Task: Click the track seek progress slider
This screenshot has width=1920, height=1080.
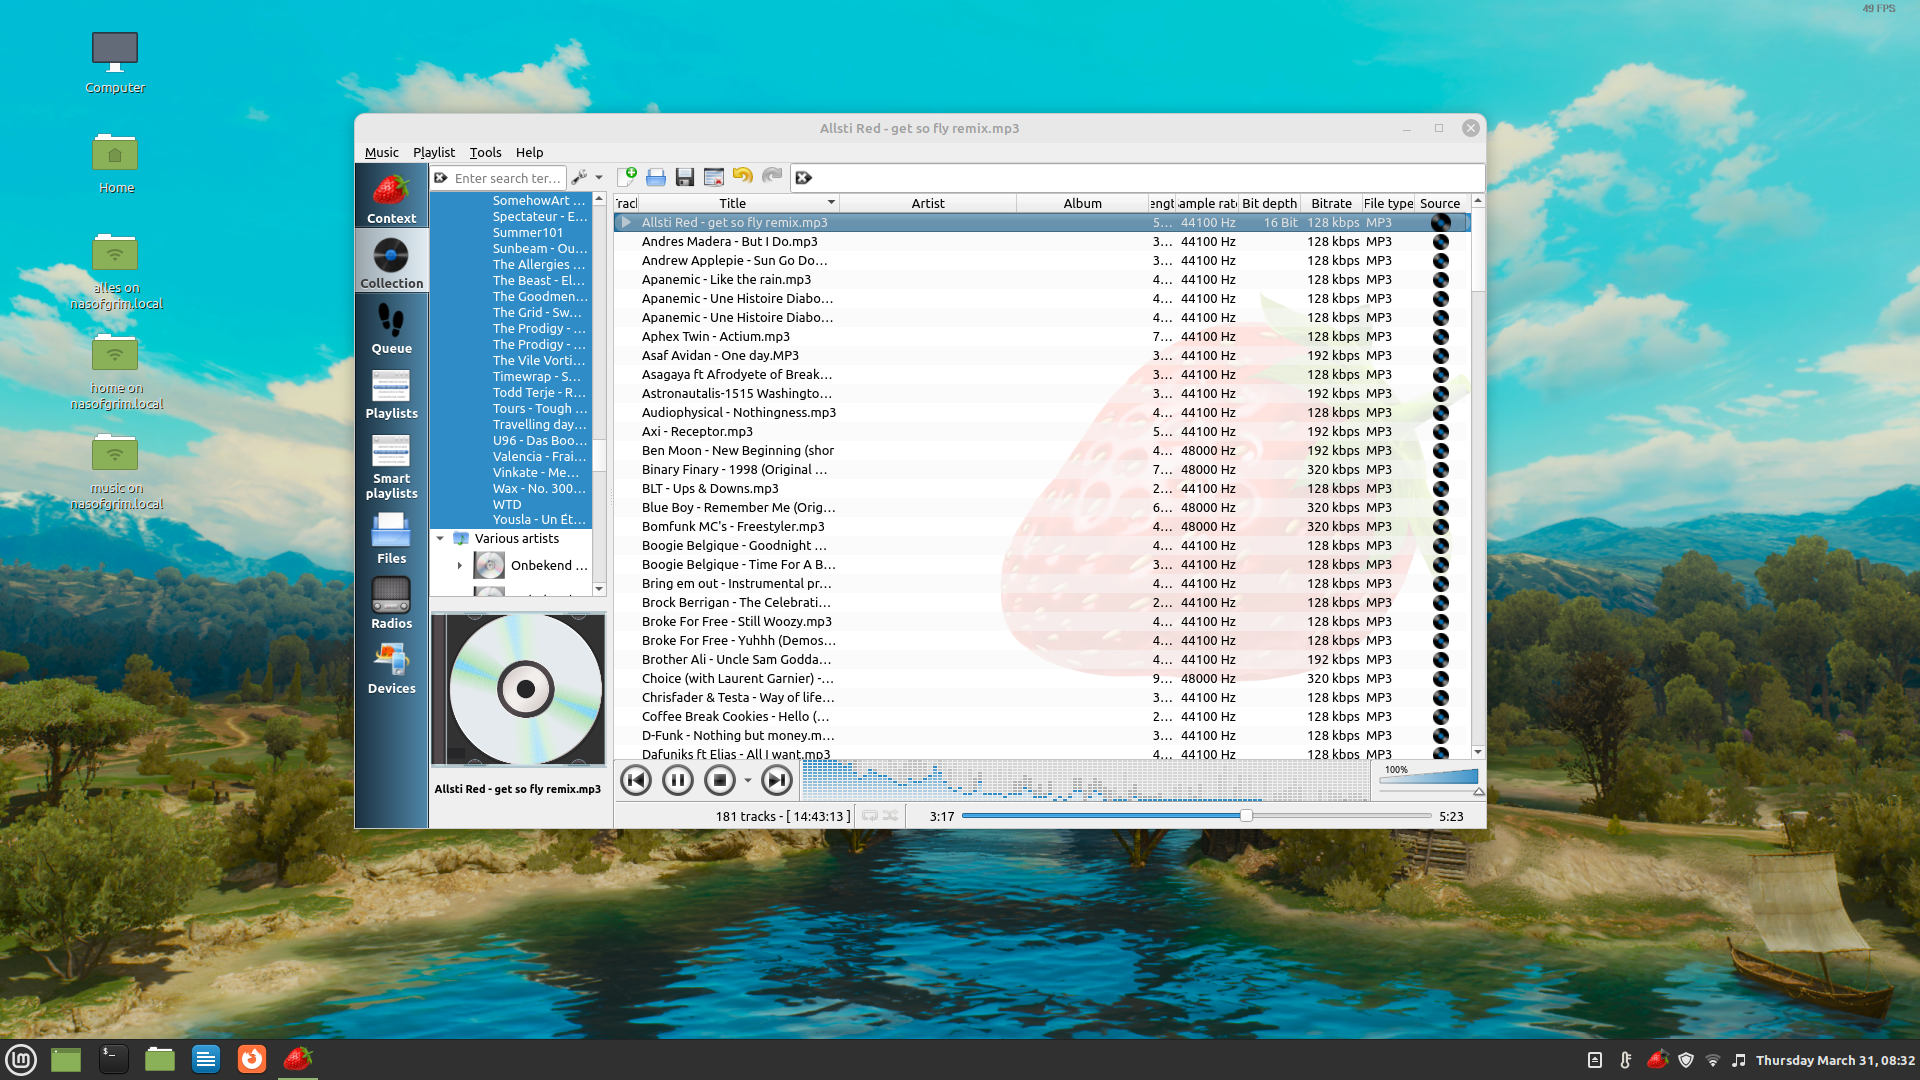Action: (x=1196, y=816)
